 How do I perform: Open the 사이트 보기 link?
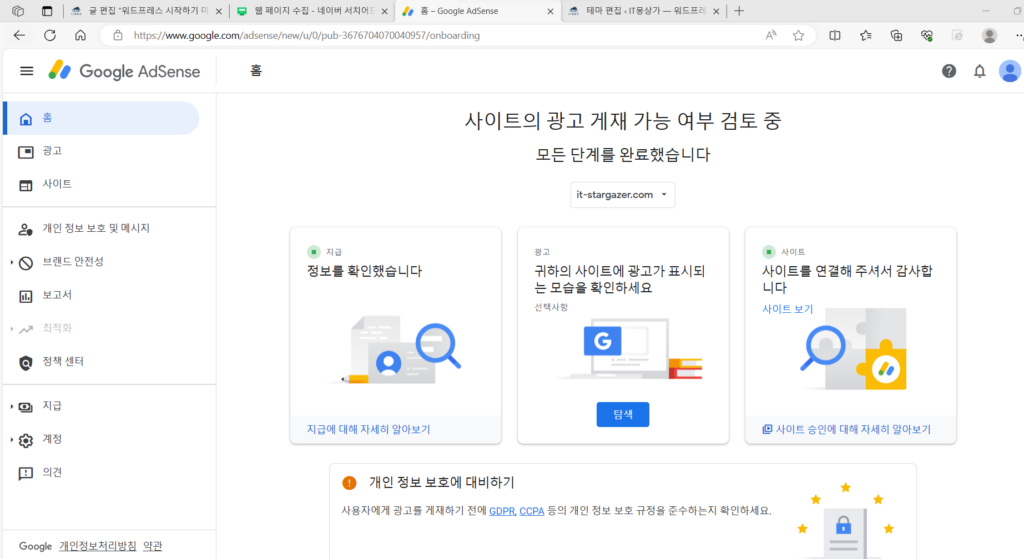click(787, 310)
